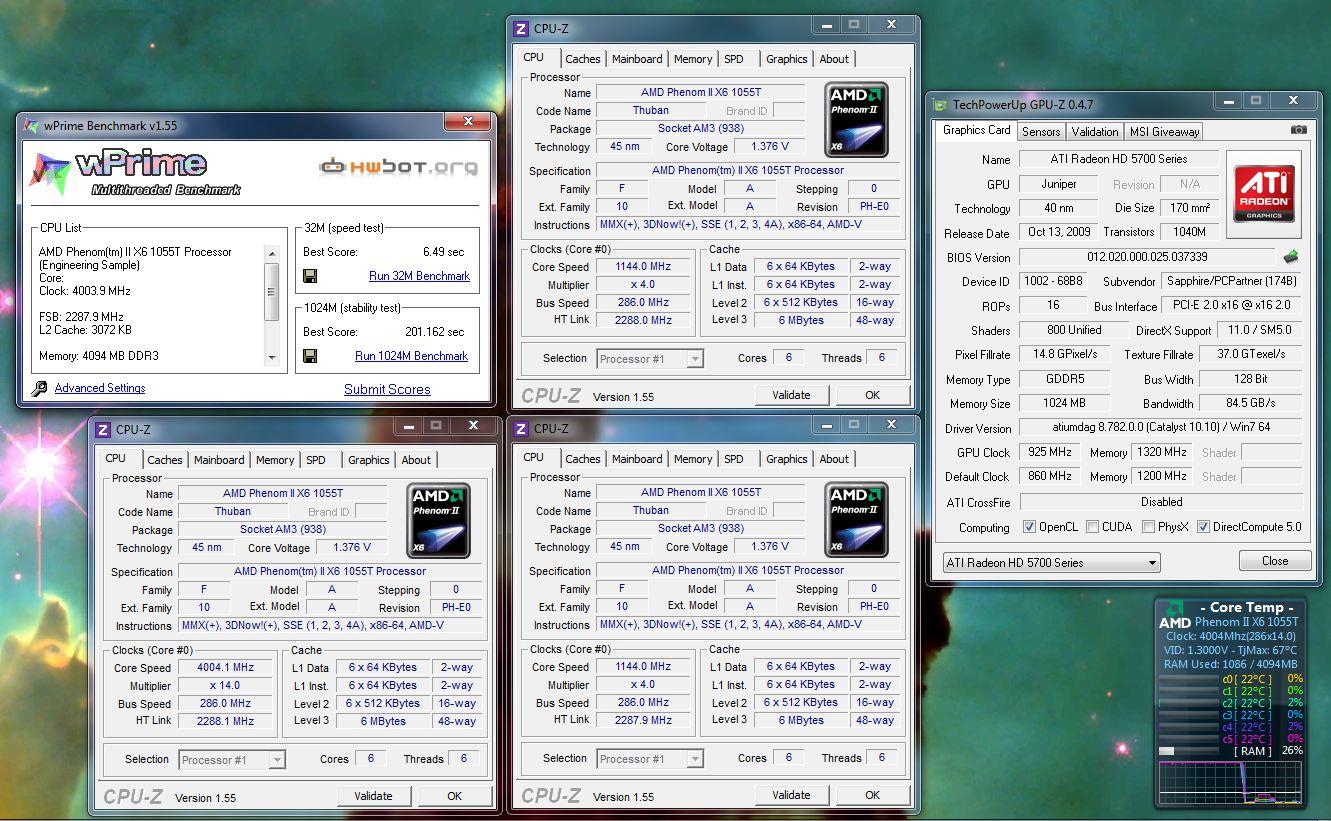The height and width of the screenshot is (821, 1331).
Task: Click the wPrime Benchmark title bar icon
Action: coord(31,126)
